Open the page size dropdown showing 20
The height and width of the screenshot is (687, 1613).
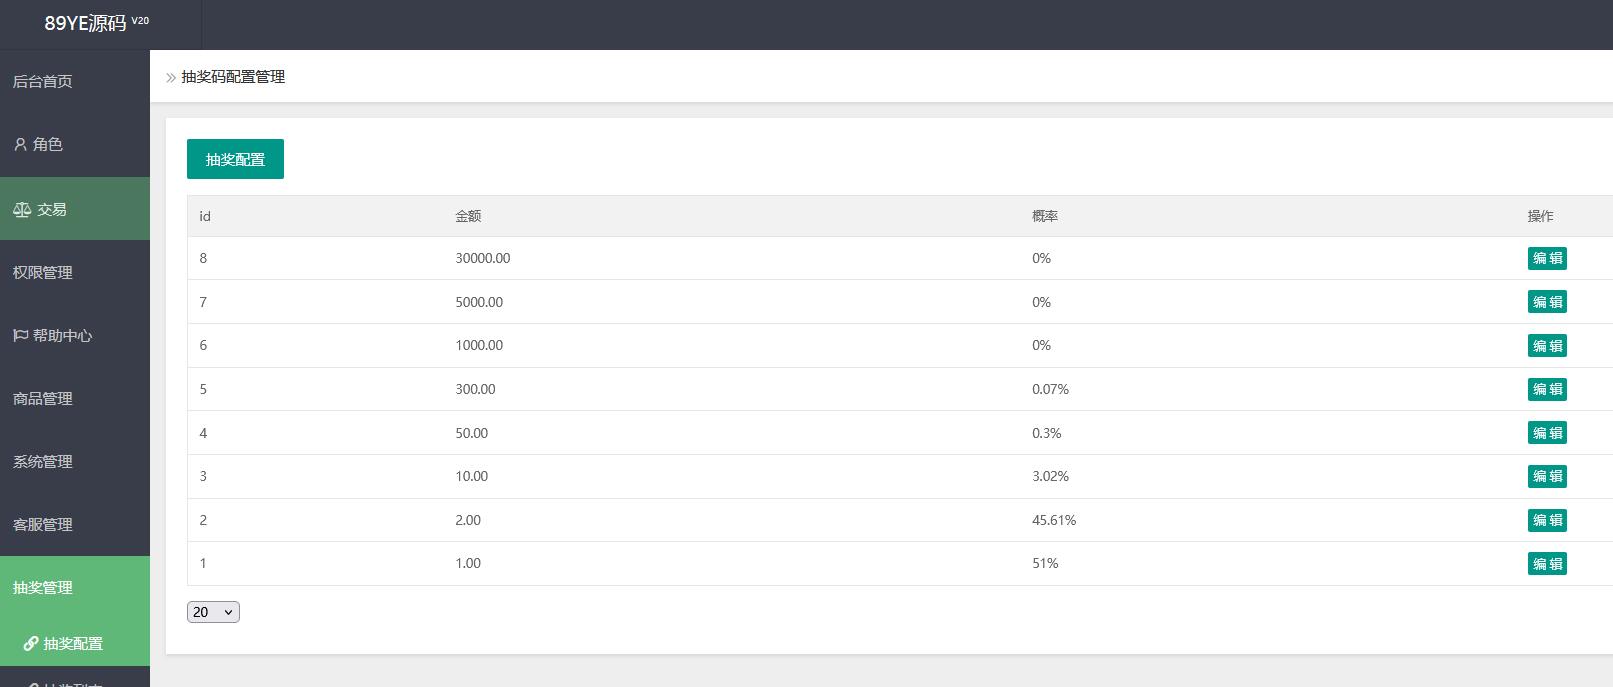[213, 612]
